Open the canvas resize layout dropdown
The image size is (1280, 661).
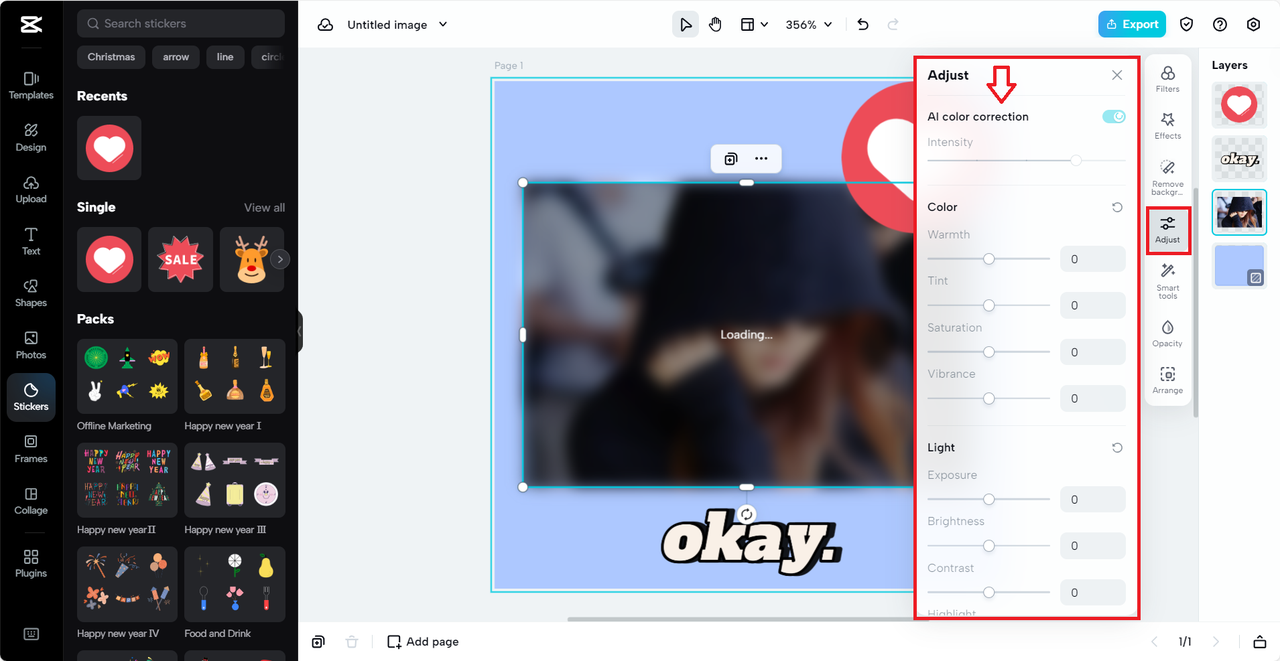coord(753,25)
